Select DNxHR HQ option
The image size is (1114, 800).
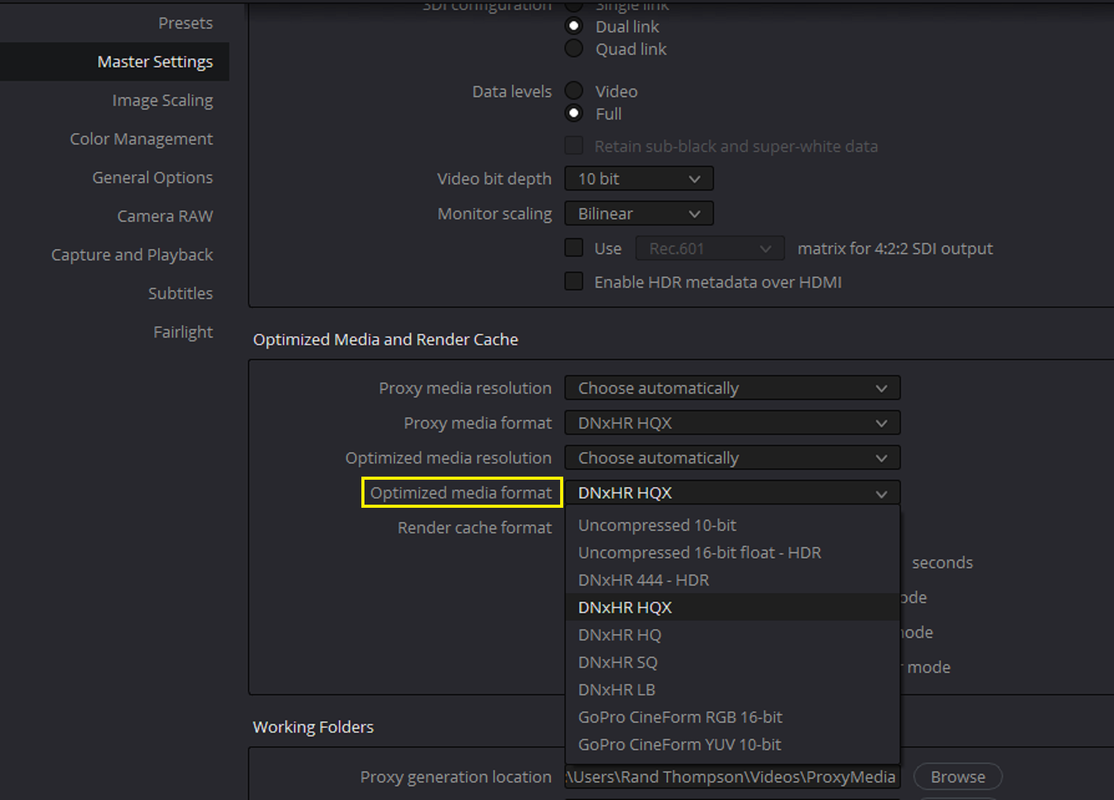coord(732,635)
